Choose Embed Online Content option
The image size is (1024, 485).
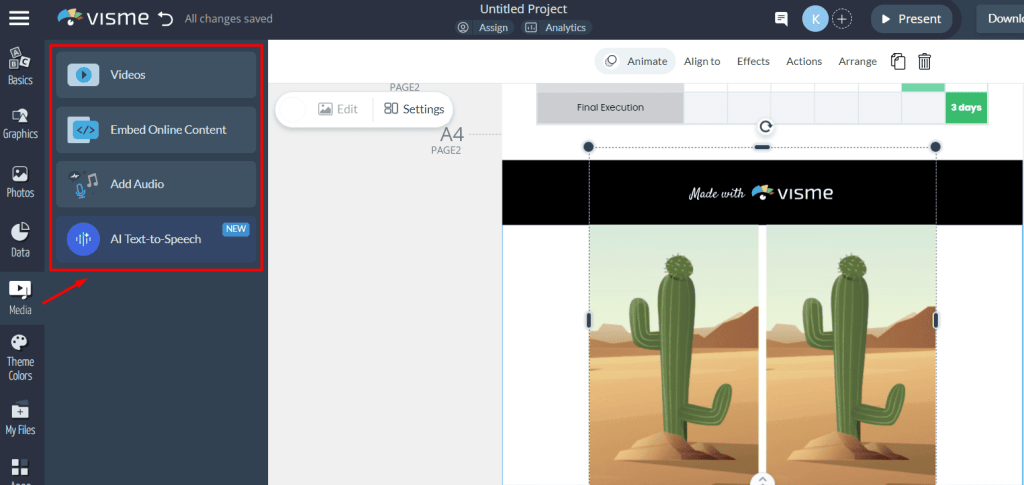click(157, 130)
